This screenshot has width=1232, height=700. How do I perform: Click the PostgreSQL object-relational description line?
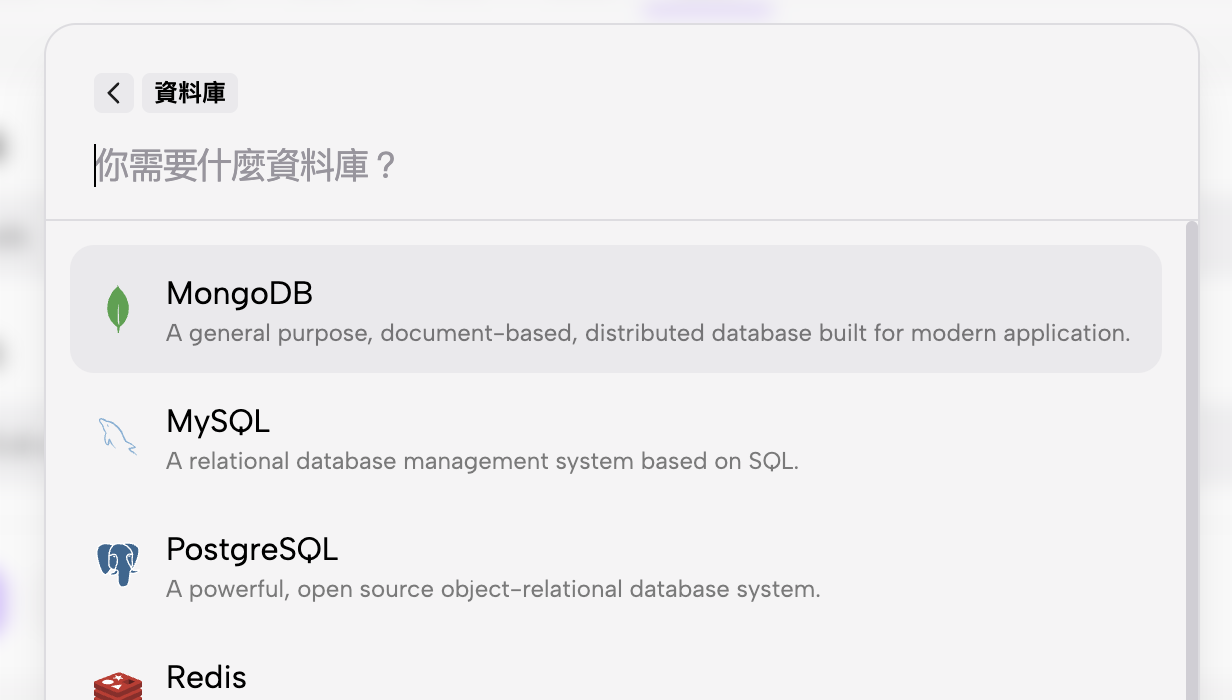pos(493,589)
